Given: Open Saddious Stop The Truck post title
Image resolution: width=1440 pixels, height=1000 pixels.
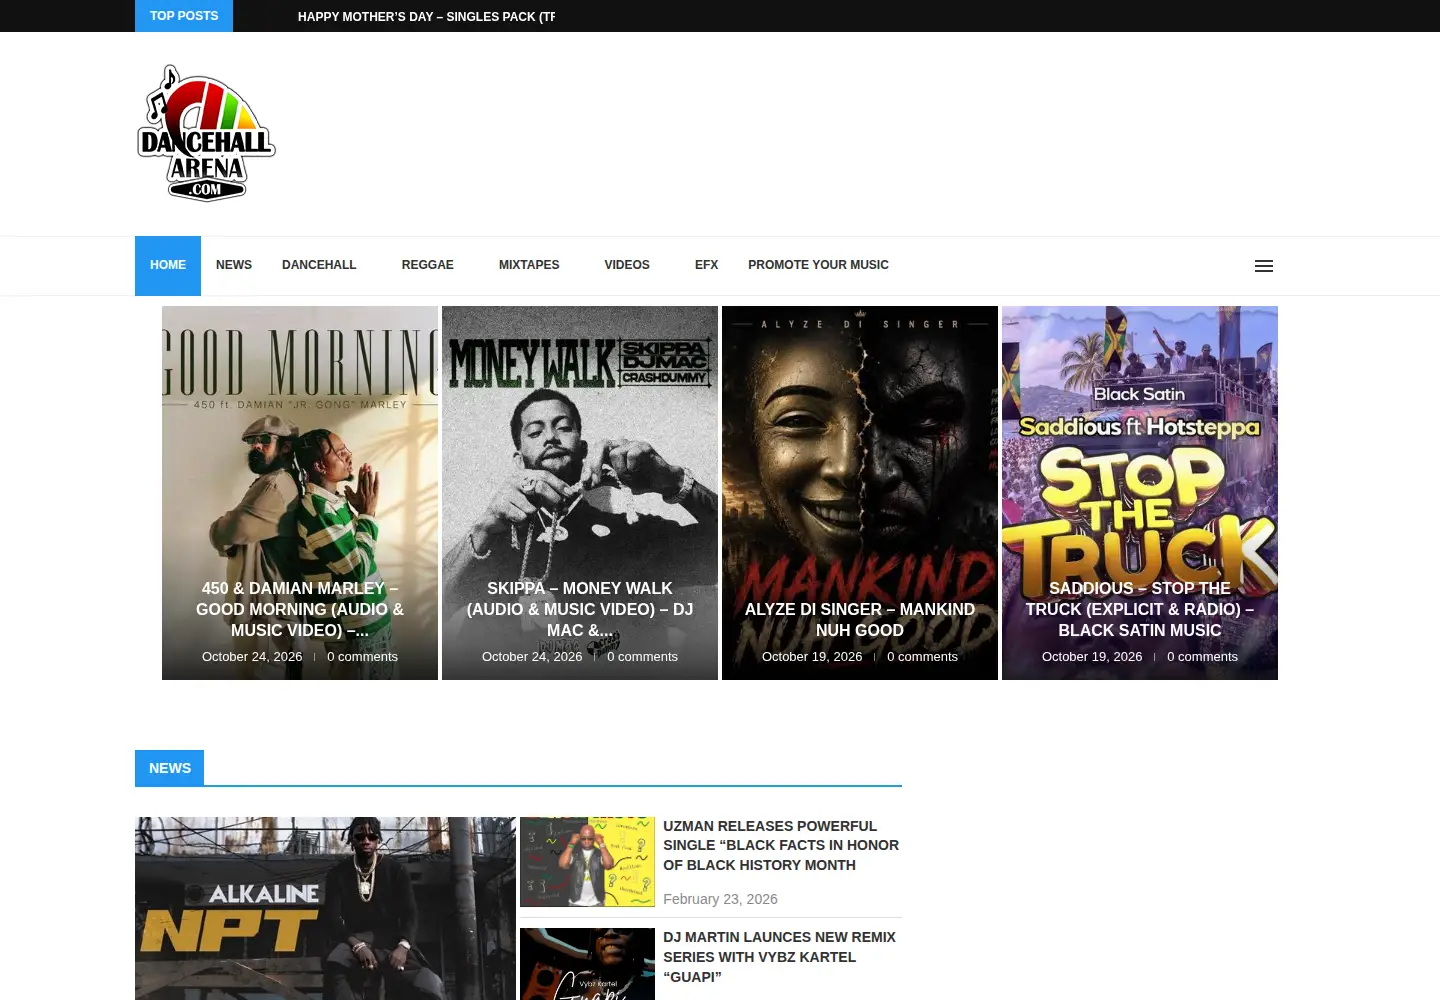Looking at the screenshot, I should coord(1140,609).
